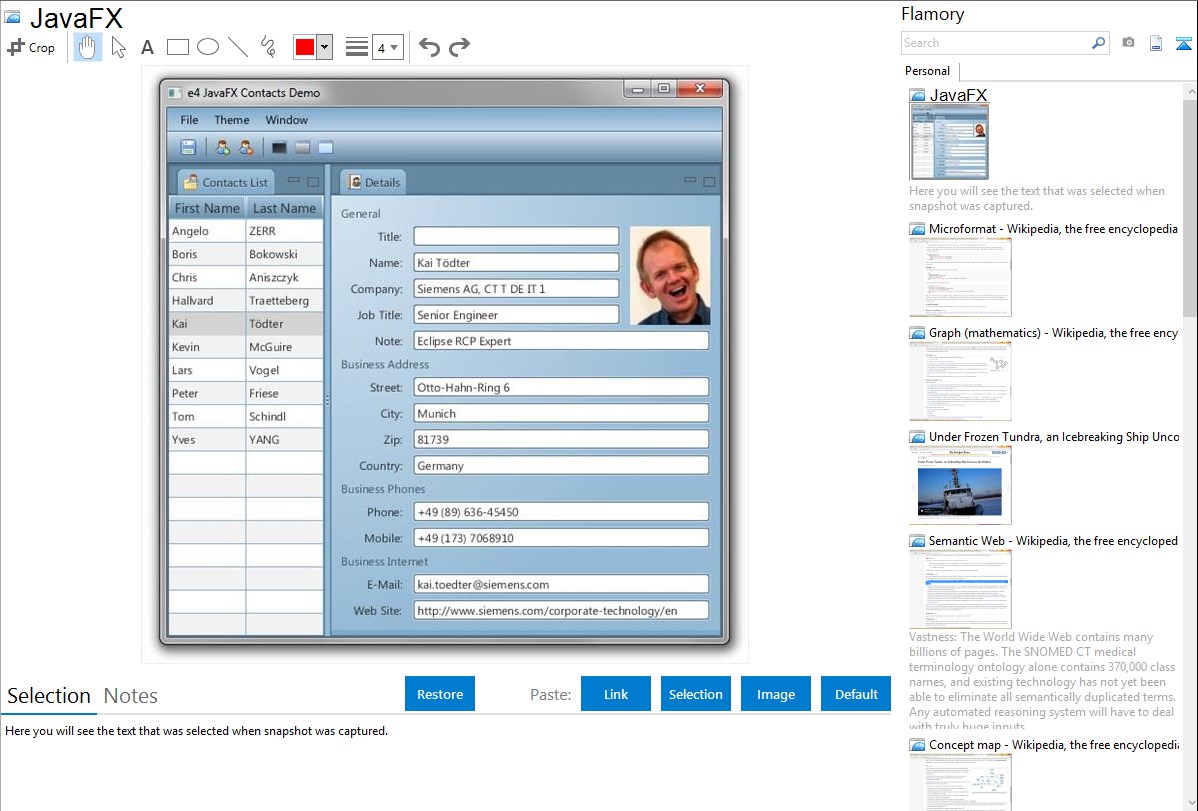Select contact row Lars Vogel

coord(246,370)
